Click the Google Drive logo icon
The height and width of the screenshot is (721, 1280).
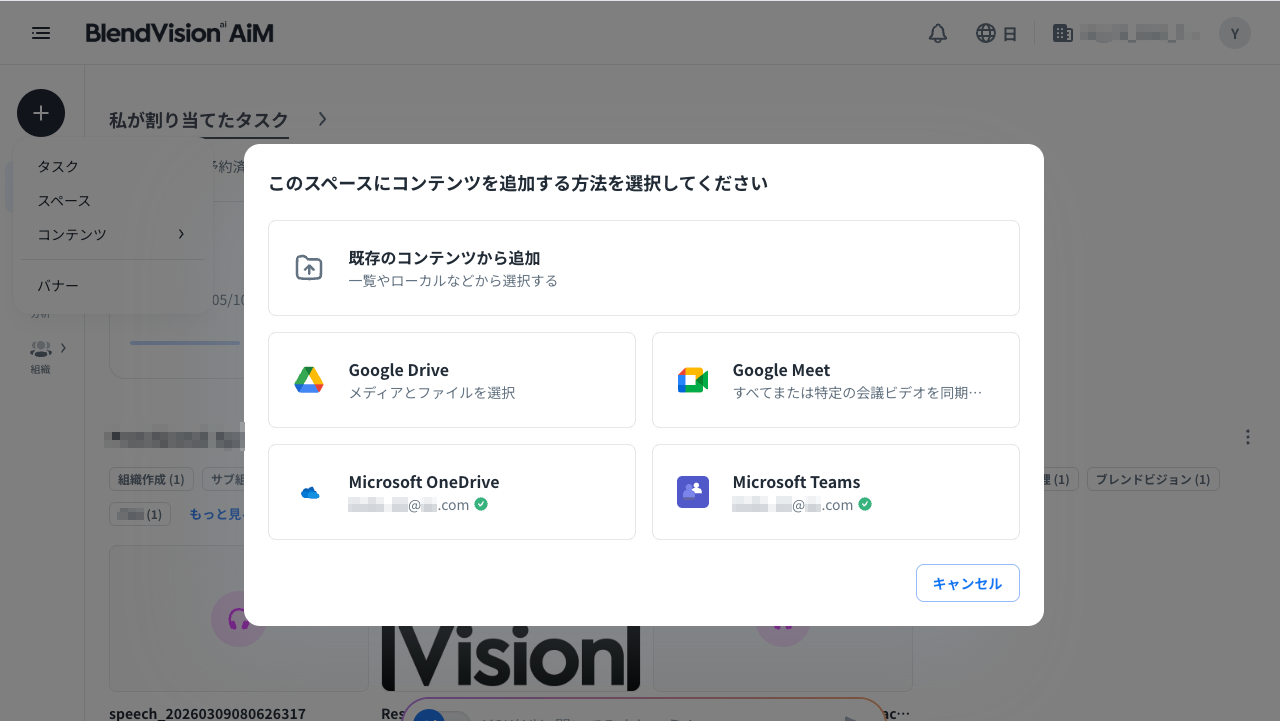click(x=309, y=380)
